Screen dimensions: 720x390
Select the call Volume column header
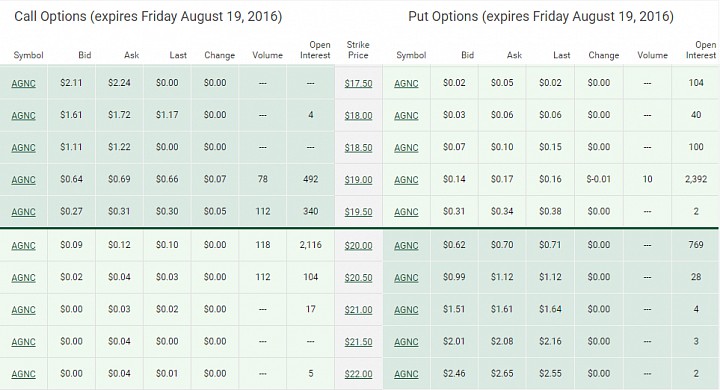pos(267,55)
